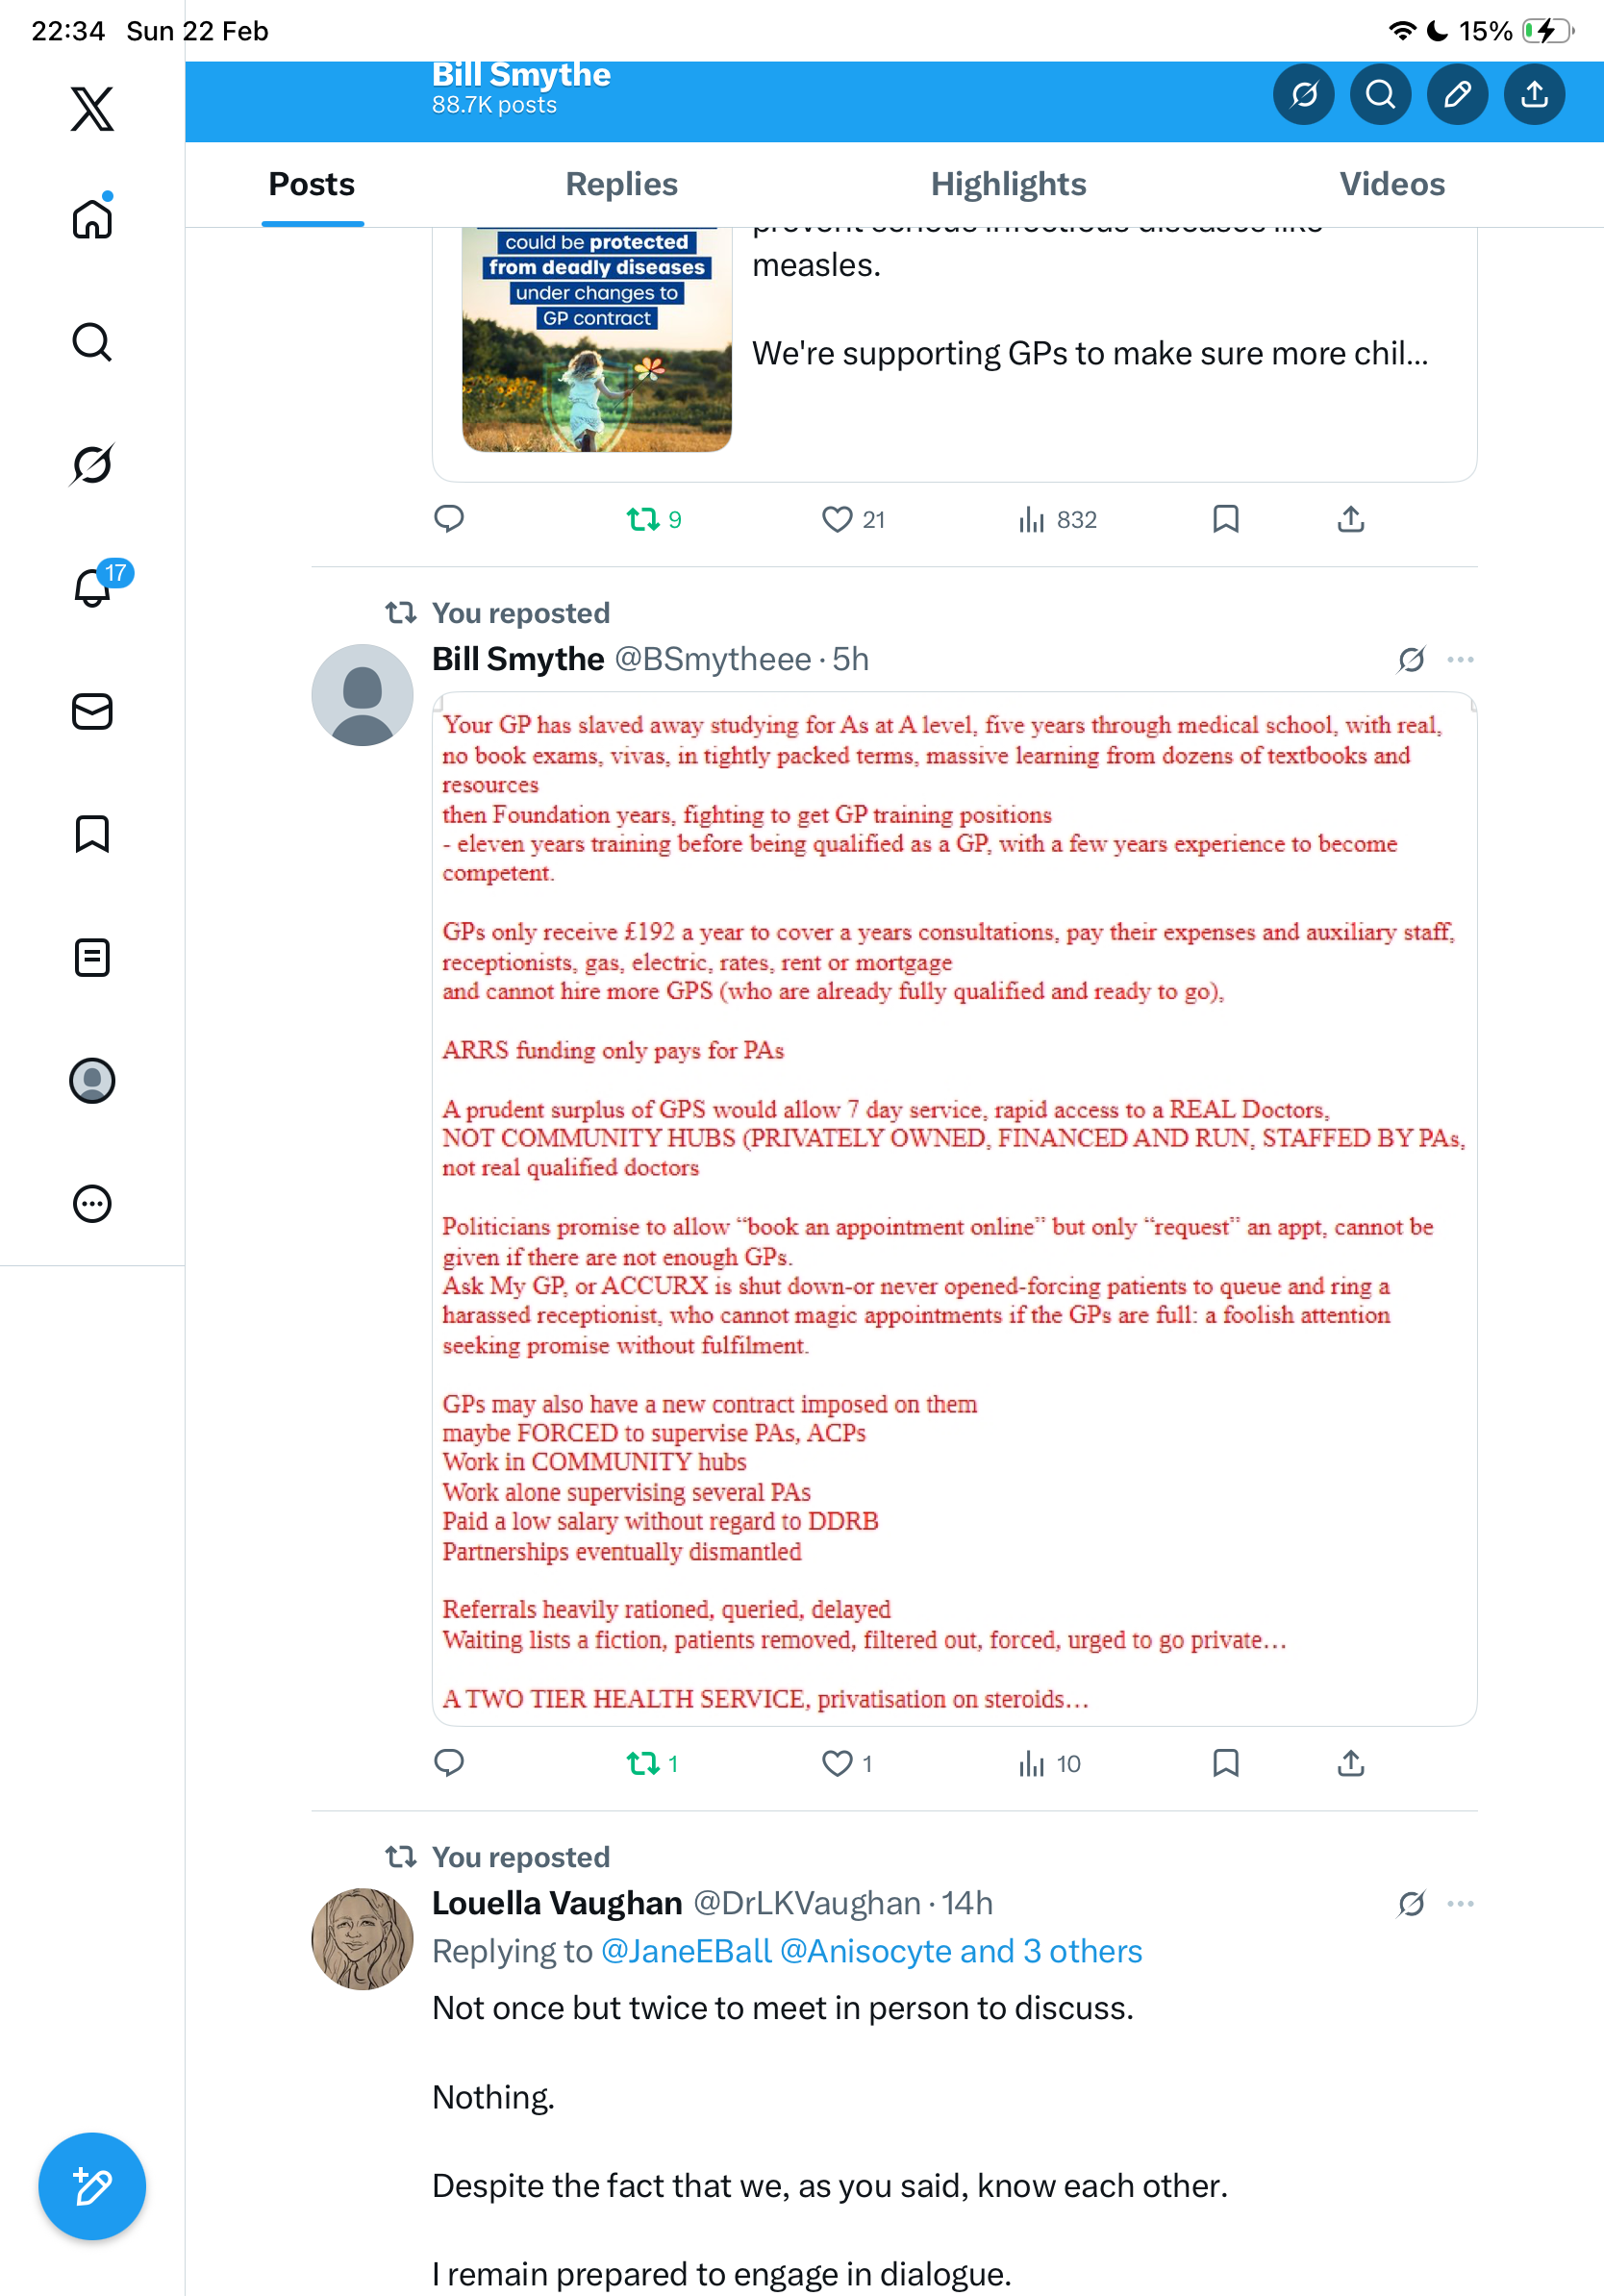Image resolution: width=1604 pixels, height=2296 pixels.
Task: Open Bookmarks in the sidebar
Action: [92, 834]
